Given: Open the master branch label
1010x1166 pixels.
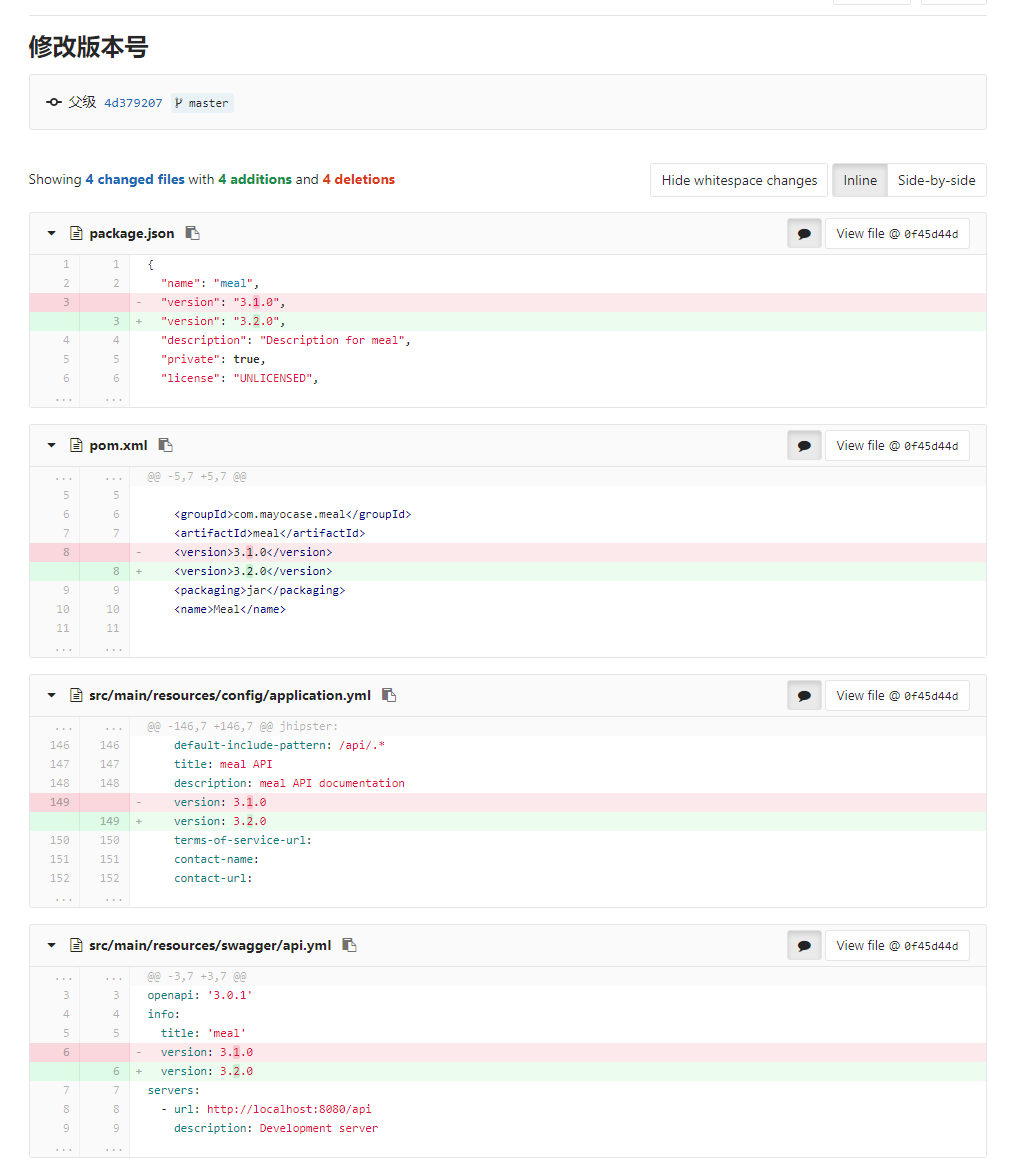Looking at the screenshot, I should pos(202,103).
